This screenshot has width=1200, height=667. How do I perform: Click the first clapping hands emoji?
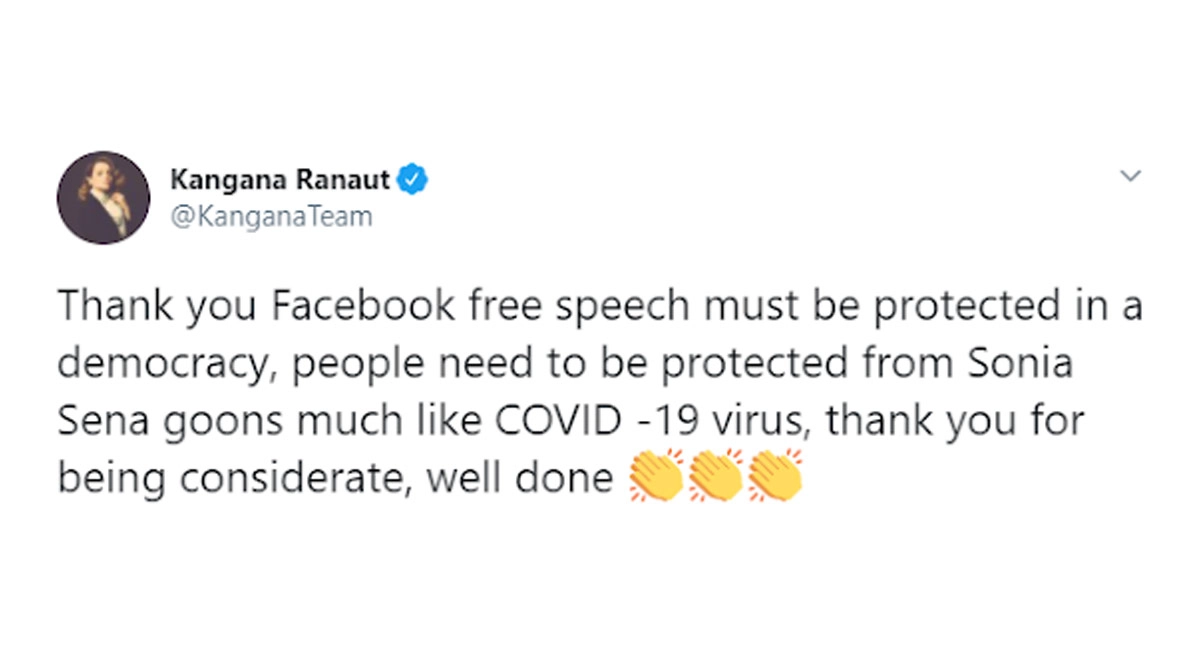tap(656, 478)
